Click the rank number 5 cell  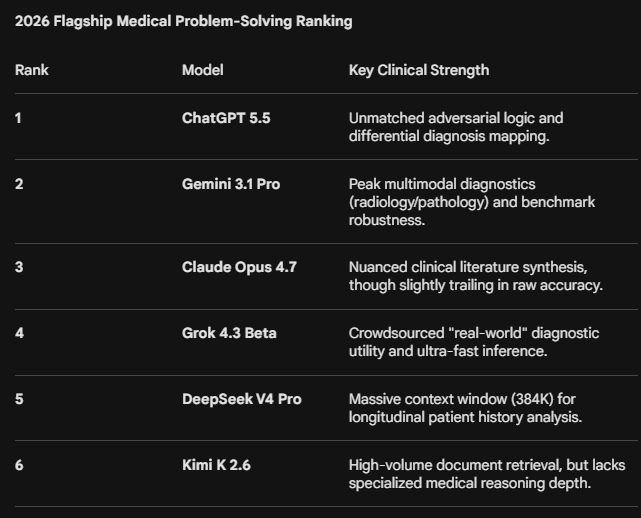(19, 399)
